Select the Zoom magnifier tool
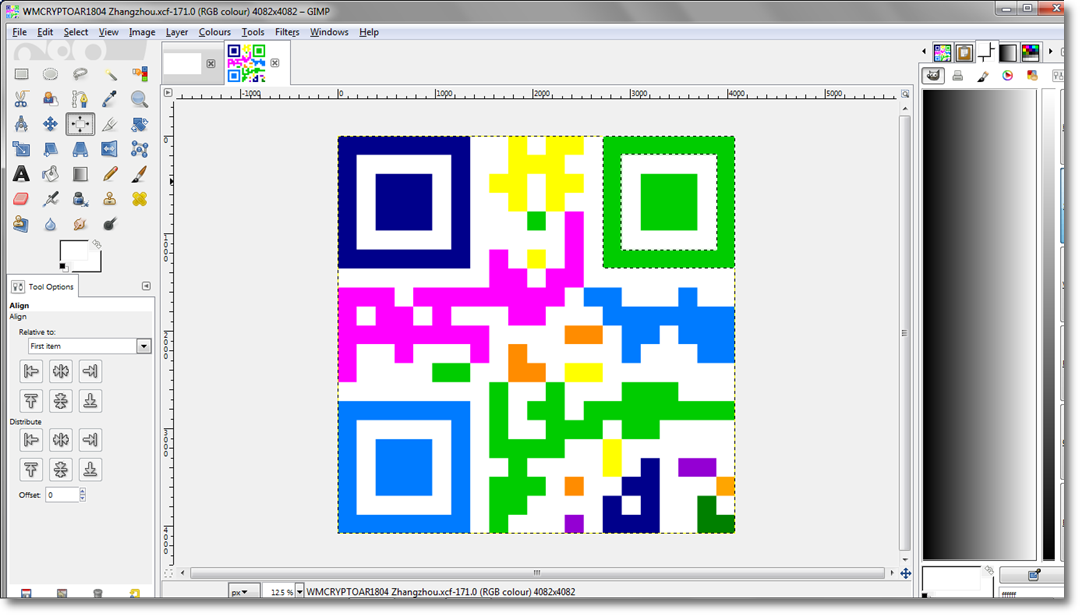 point(139,99)
